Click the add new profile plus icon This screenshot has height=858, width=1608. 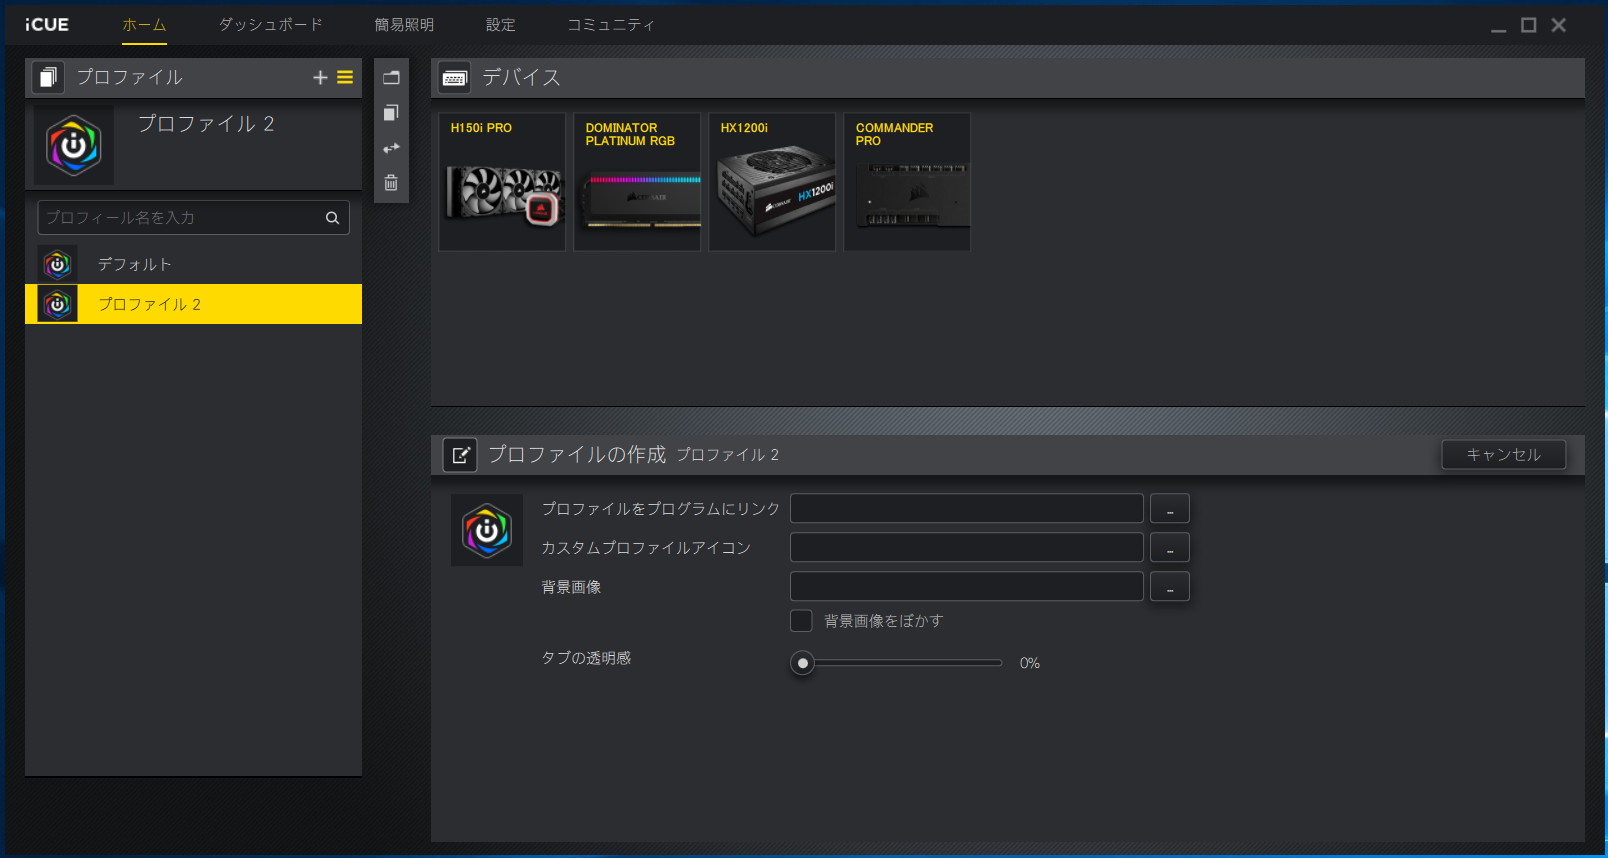(320, 77)
